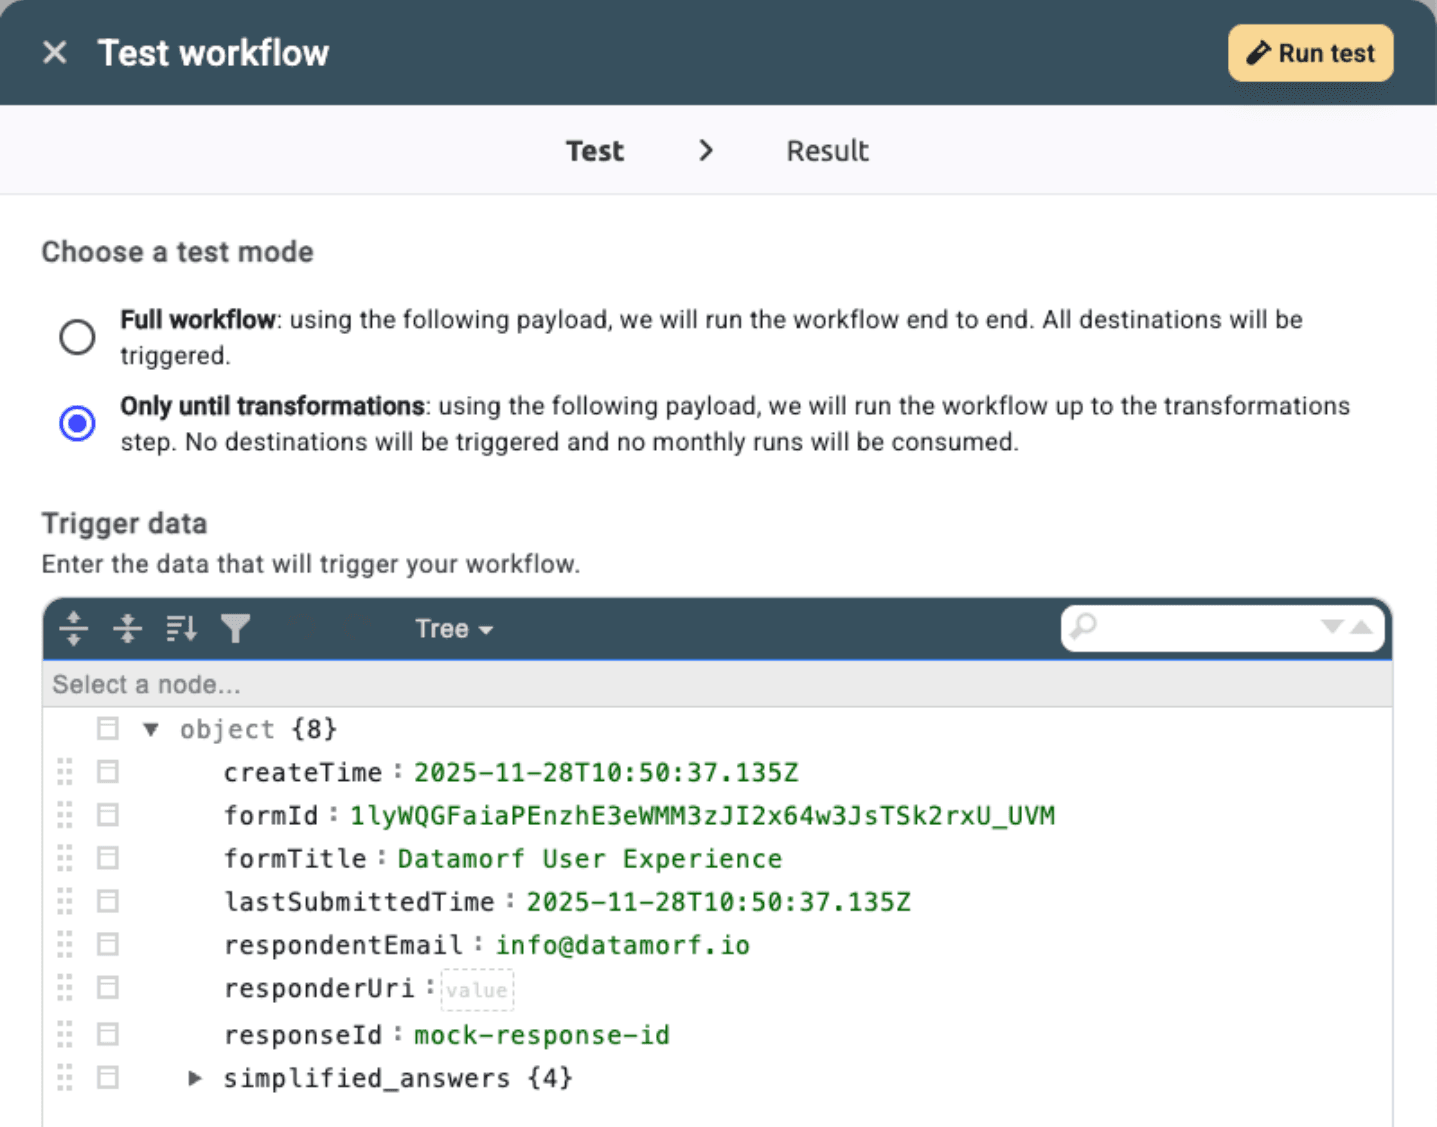This screenshot has height=1127, width=1437.
Task: Open action menu for responseId row
Action: pos(107,1034)
